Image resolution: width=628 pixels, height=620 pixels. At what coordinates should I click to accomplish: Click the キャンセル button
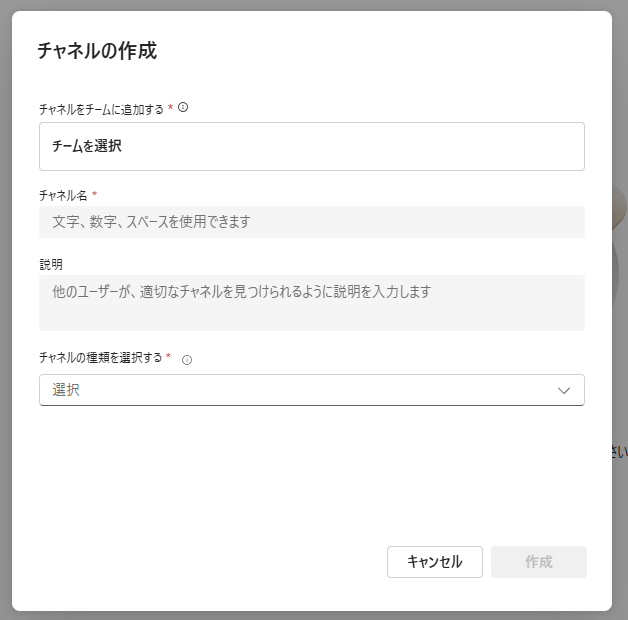[435, 562]
